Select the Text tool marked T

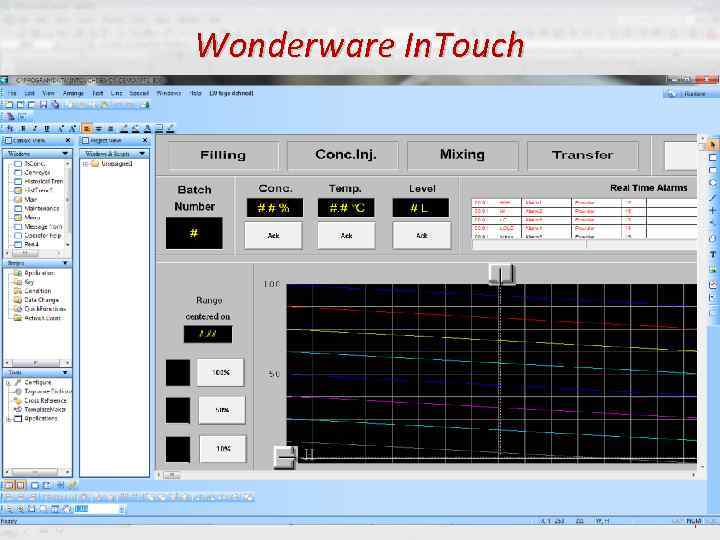click(x=712, y=254)
